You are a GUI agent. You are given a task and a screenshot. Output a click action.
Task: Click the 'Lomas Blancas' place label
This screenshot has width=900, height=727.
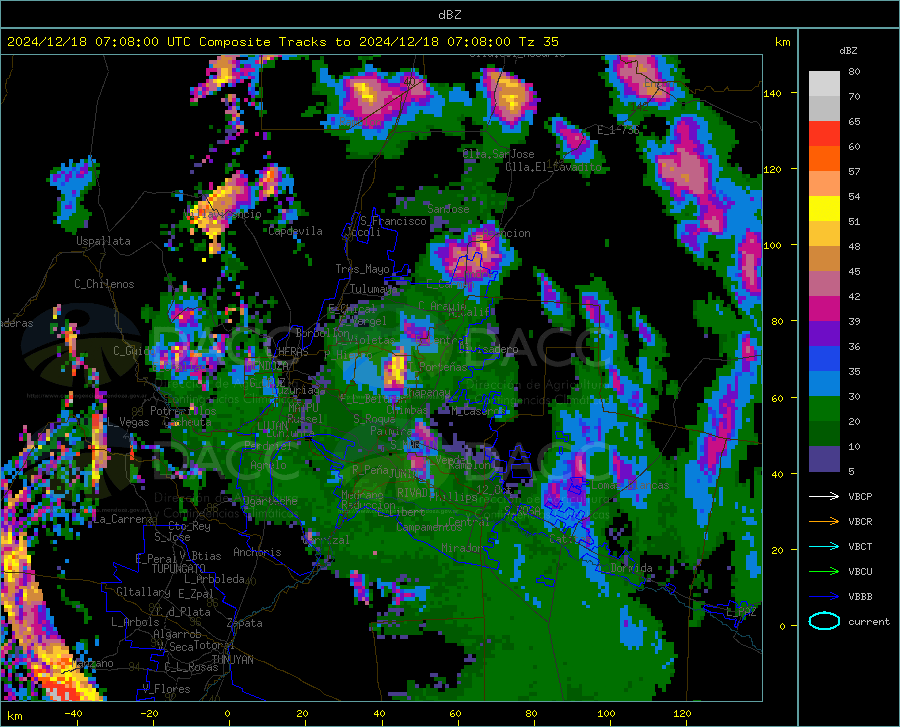630,485
